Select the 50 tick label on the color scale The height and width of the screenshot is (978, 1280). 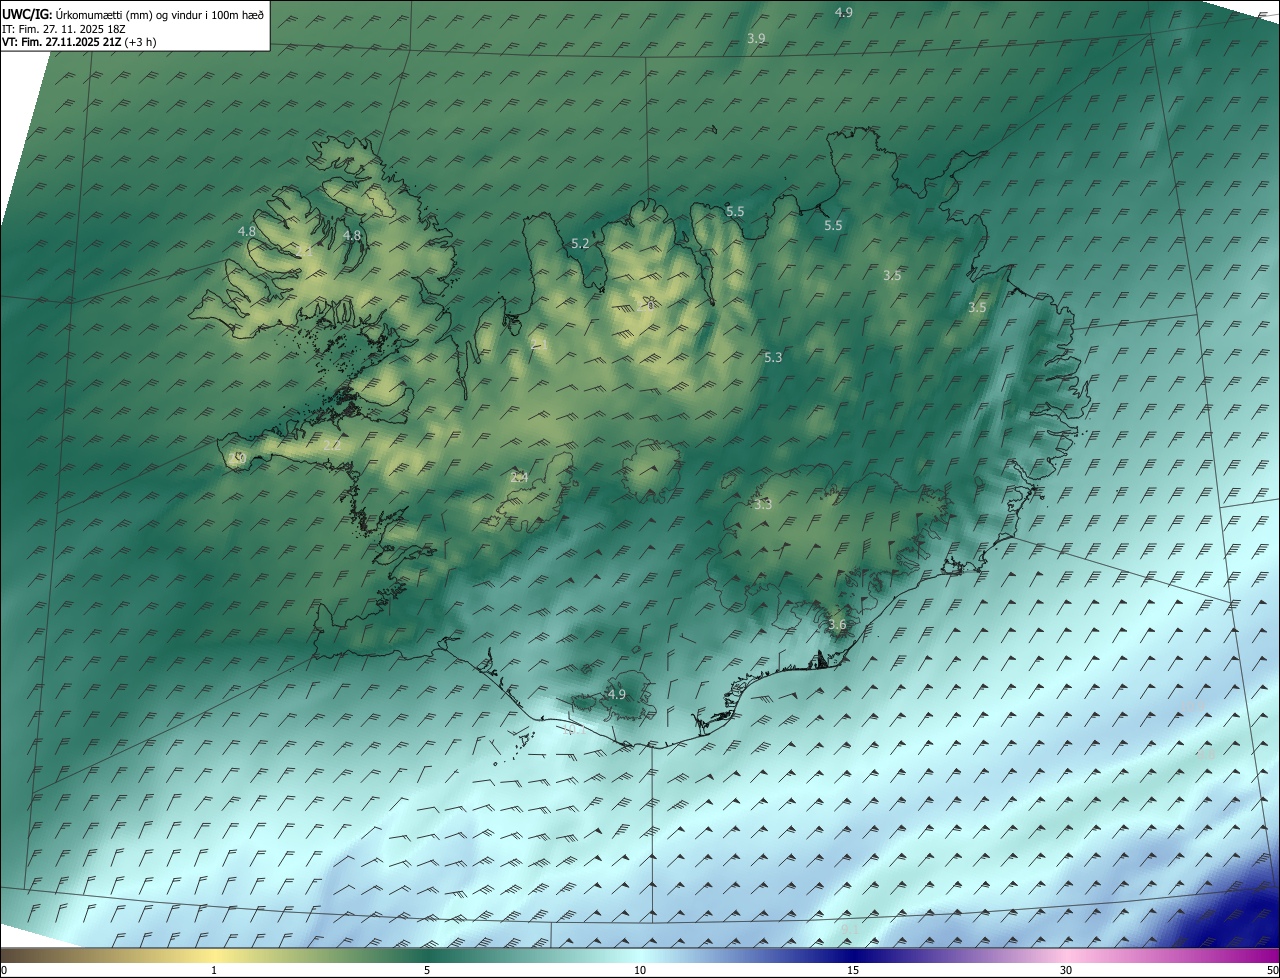[1272, 970]
